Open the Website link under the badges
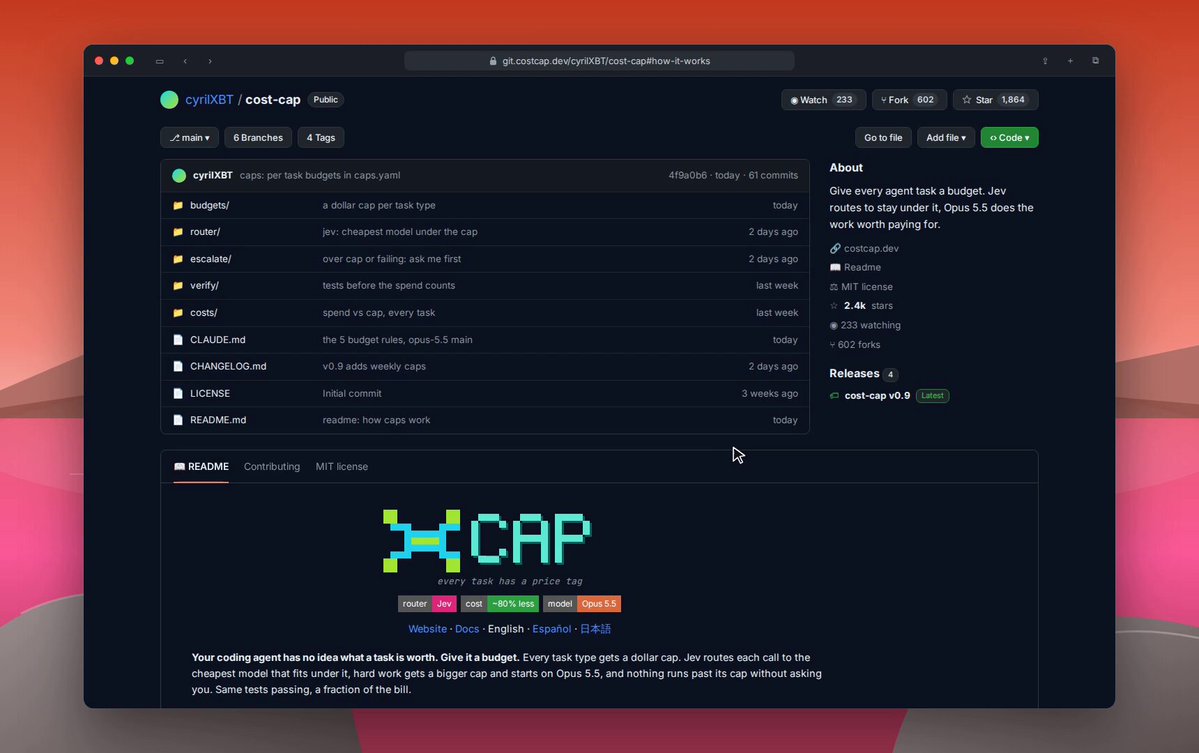 point(427,629)
